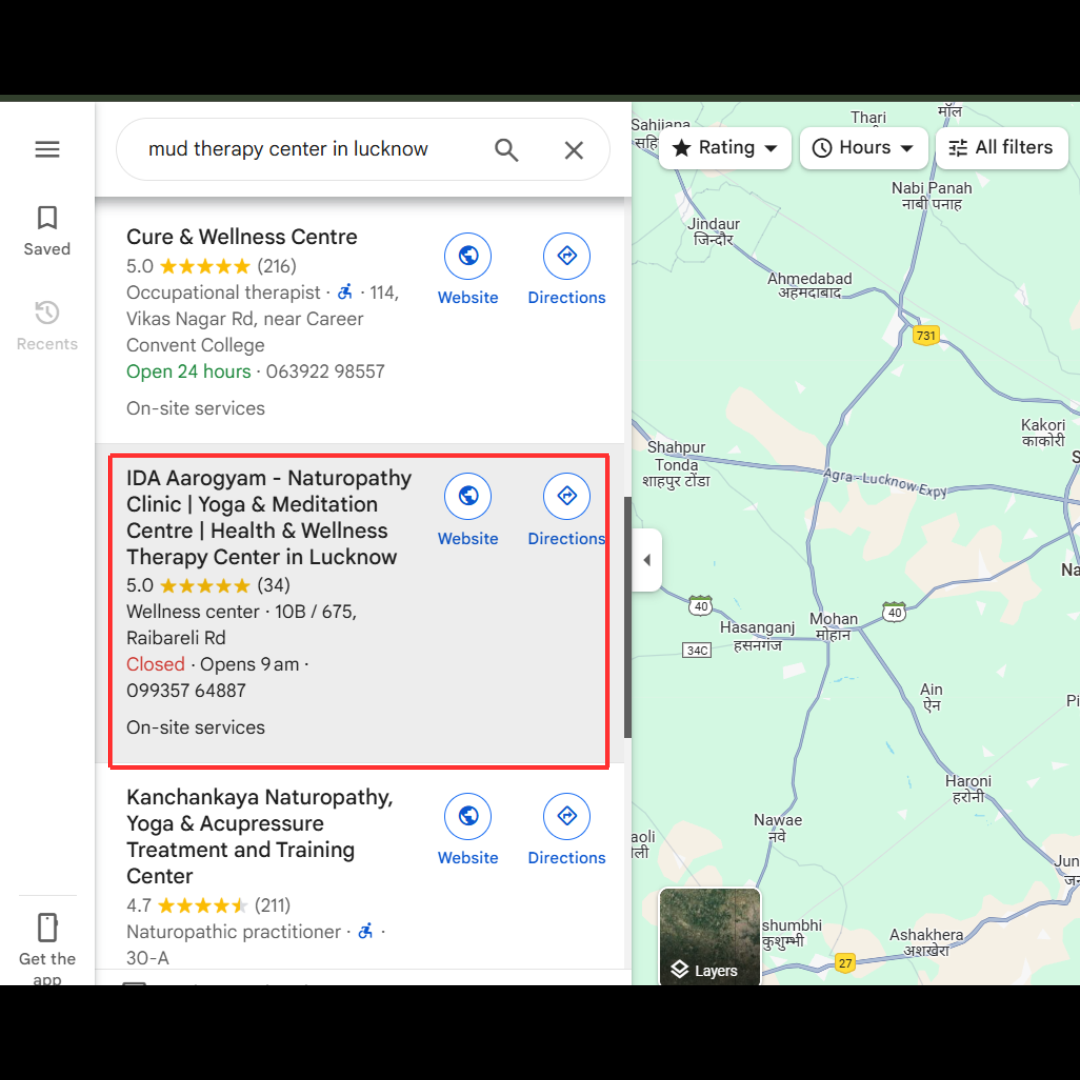The width and height of the screenshot is (1080, 1080).
Task: Get directions to Cure & Wellness Centre
Action: click(x=566, y=257)
